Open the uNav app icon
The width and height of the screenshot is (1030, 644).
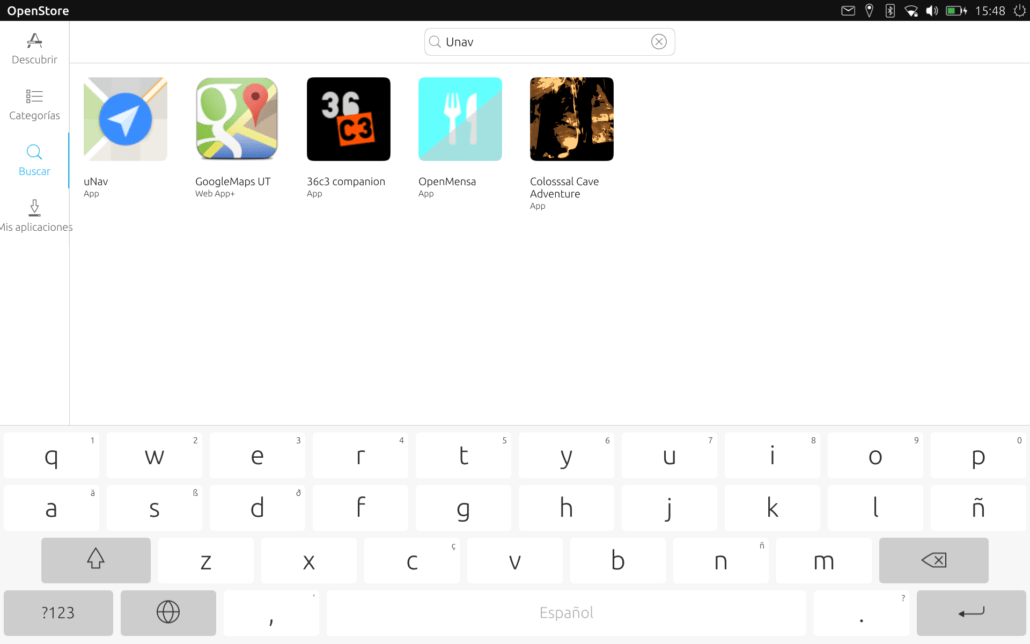(x=125, y=119)
